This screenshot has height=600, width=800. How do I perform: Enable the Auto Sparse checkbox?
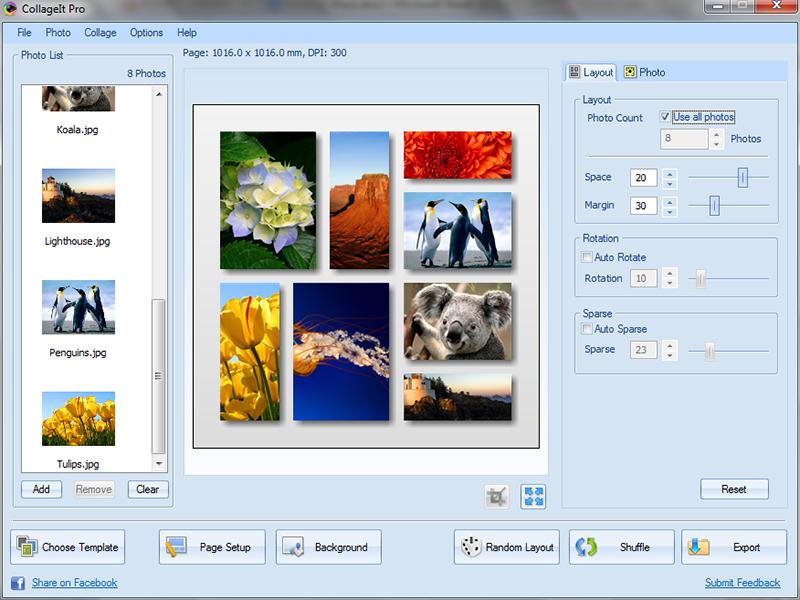[587, 329]
